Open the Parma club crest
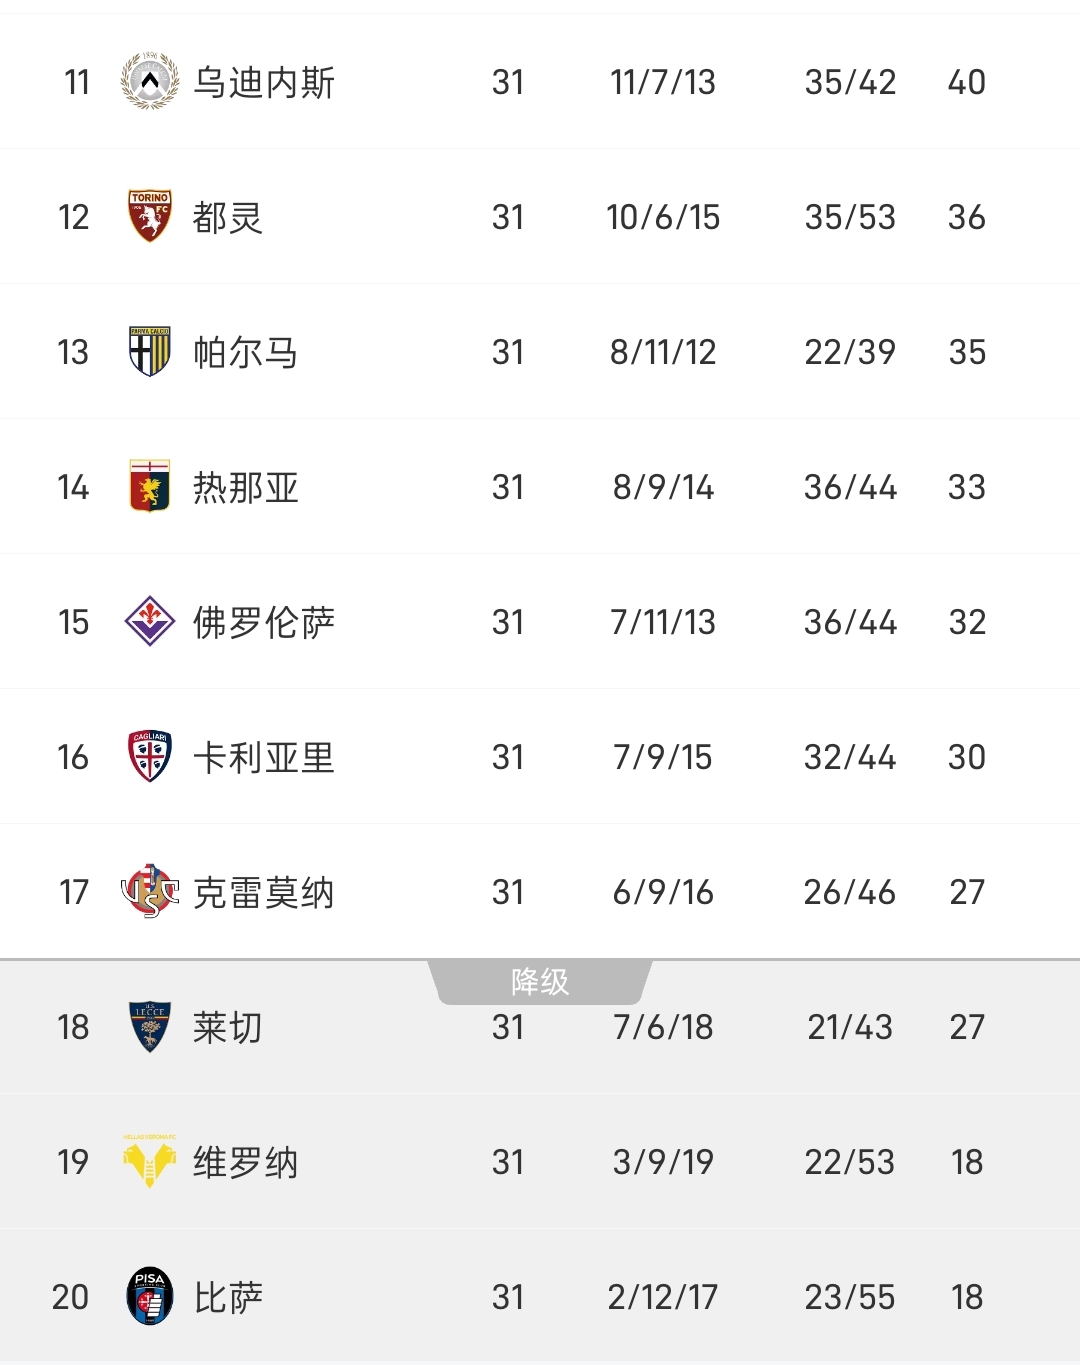Image resolution: width=1080 pixels, height=1365 pixels. coord(150,351)
